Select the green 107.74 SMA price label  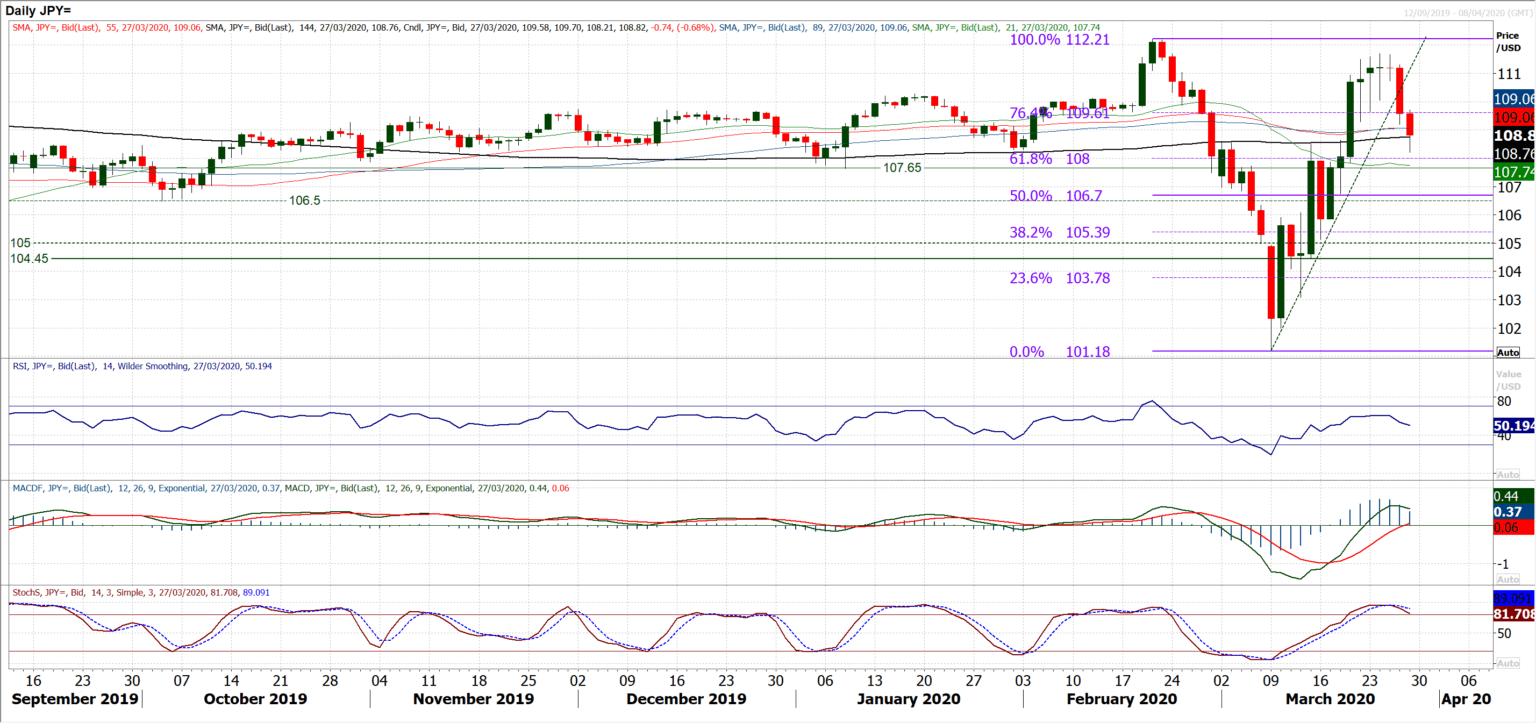pos(1513,172)
